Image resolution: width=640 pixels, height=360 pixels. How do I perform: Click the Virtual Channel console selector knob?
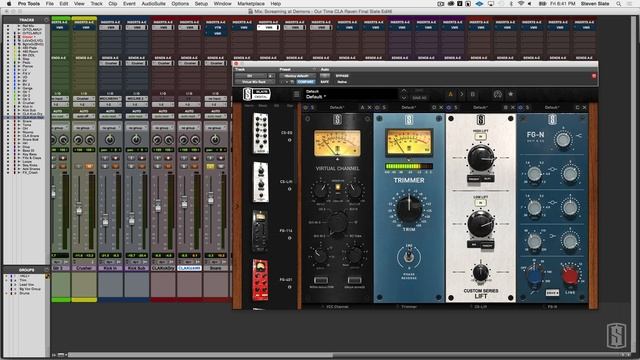click(x=338, y=223)
